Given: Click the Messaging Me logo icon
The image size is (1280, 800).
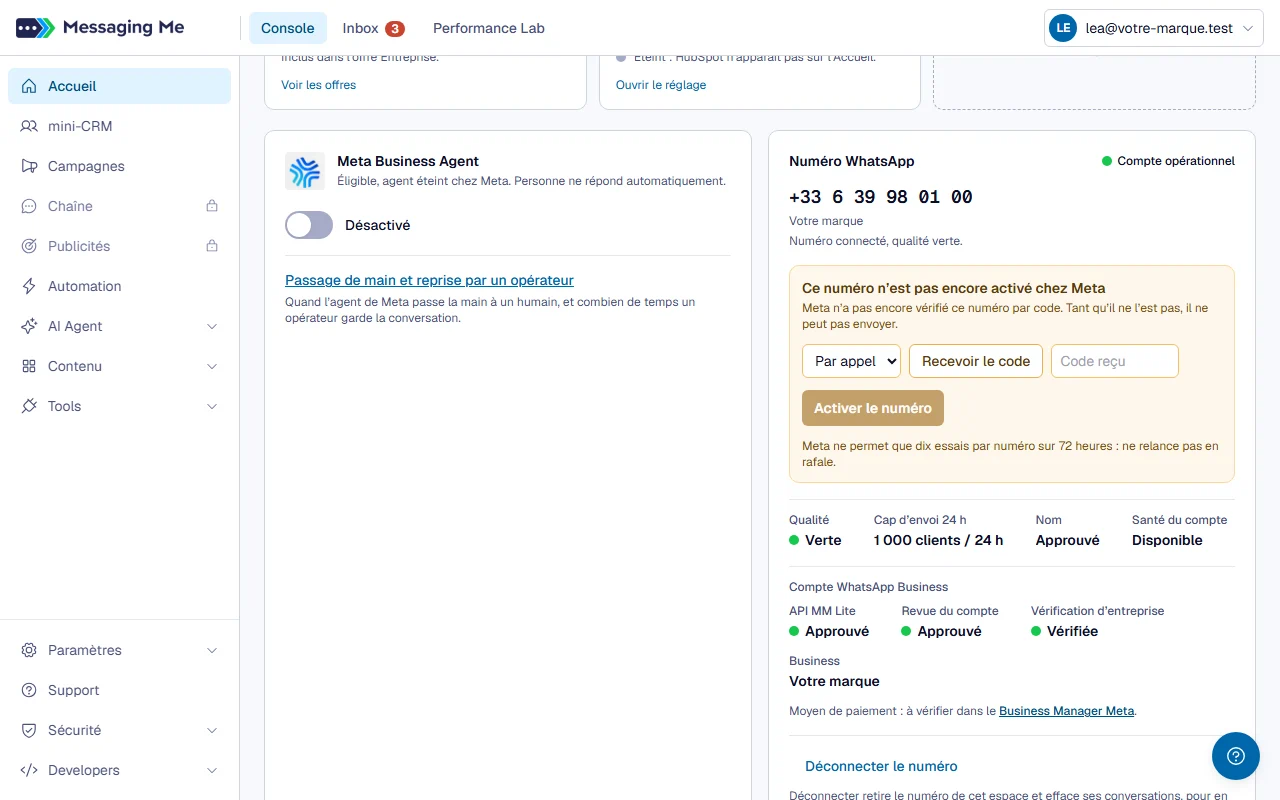Looking at the screenshot, I should (35, 28).
